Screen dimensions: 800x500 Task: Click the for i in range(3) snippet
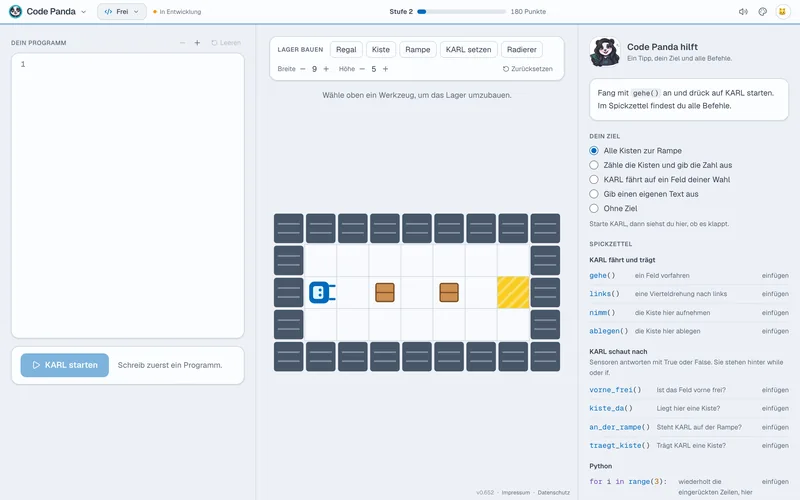tap(628, 482)
